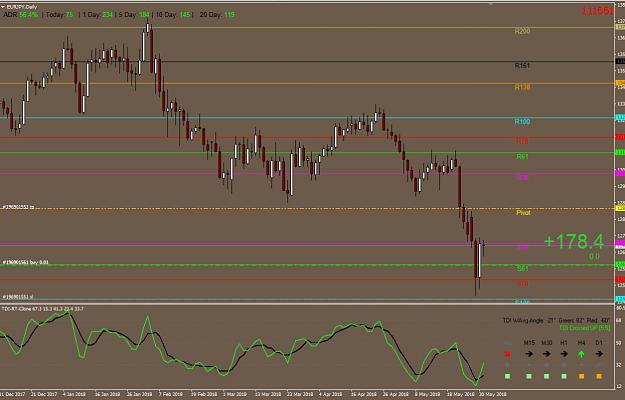The width and height of the screenshot is (625, 400).
Task: Click the '7 Feb 2018' date on time axis
Action: coord(171,394)
